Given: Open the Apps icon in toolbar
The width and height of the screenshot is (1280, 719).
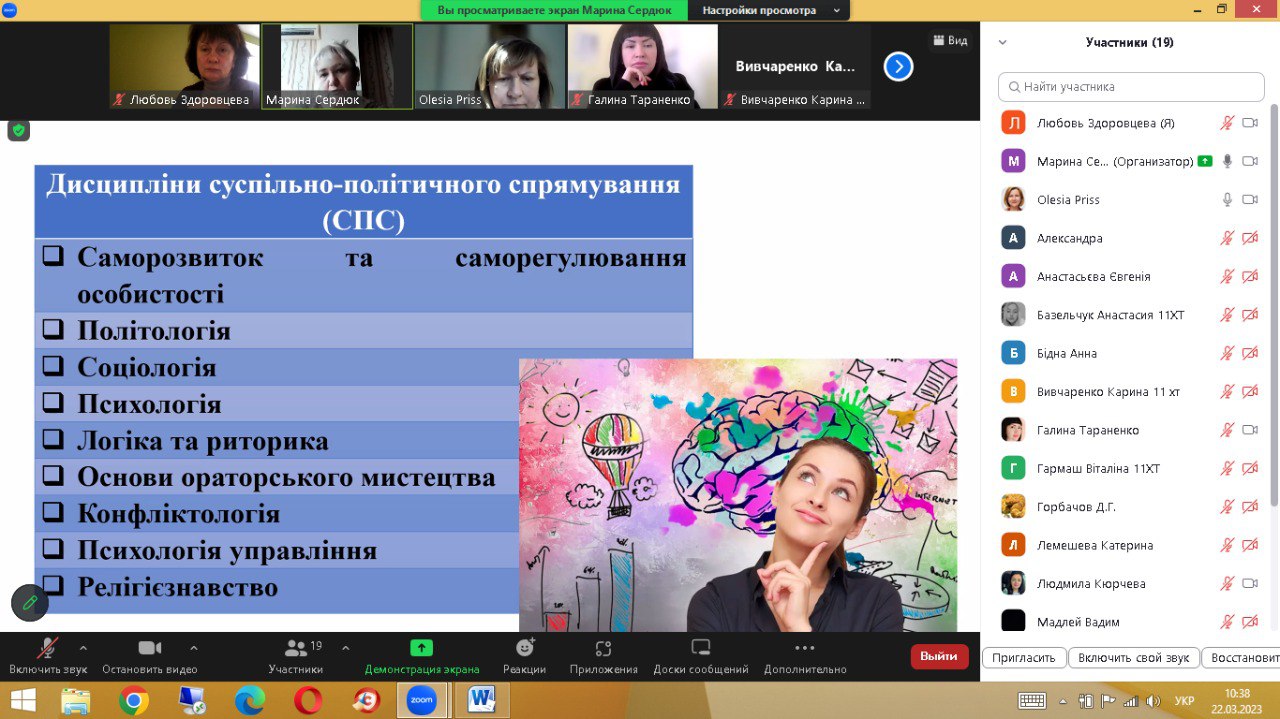Looking at the screenshot, I should 603,648.
